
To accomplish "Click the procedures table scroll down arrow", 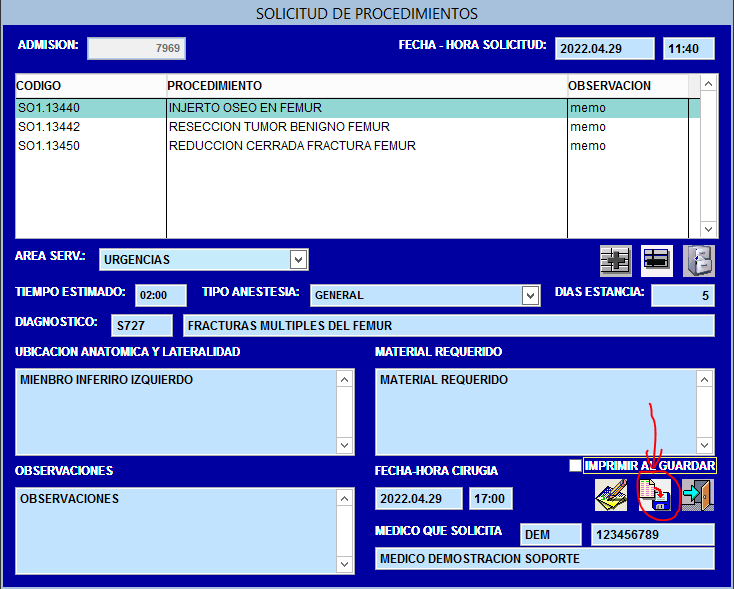I will pyautogui.click(x=708, y=229).
